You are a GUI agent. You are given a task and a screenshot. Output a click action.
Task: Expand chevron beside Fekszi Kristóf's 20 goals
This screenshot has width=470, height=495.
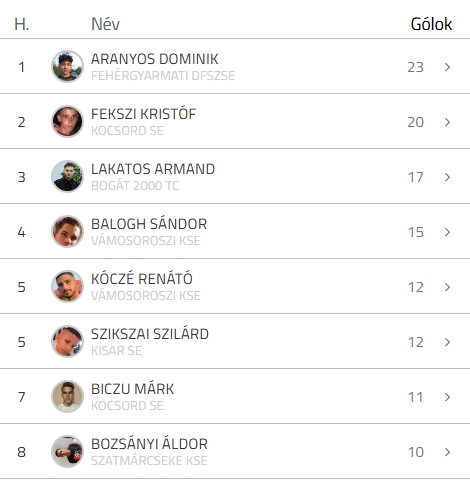coord(447,122)
